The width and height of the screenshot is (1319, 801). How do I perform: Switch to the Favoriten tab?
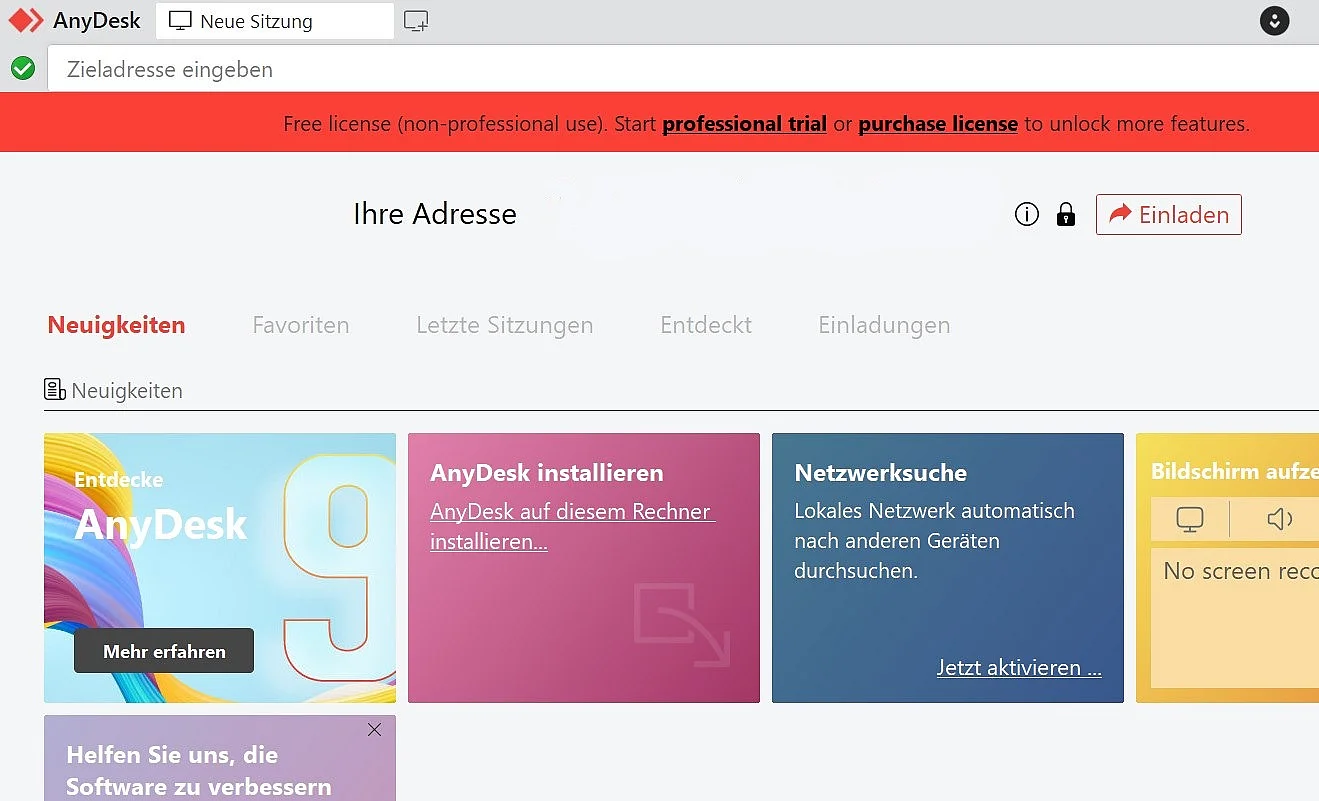(301, 325)
